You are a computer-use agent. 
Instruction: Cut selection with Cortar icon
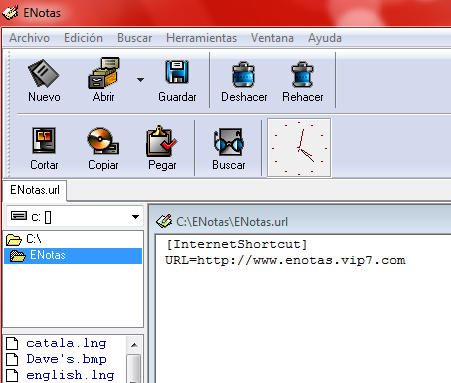pos(44,140)
